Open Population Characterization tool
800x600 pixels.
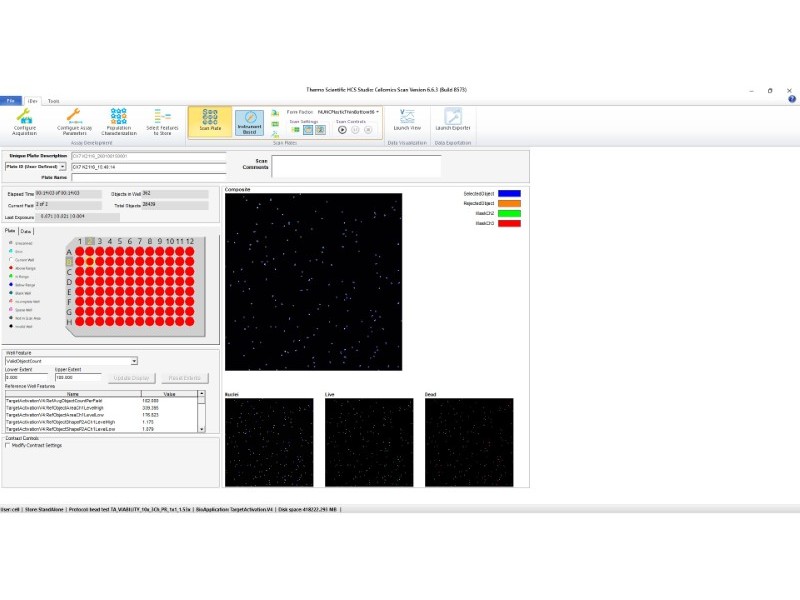pyautogui.click(x=118, y=121)
